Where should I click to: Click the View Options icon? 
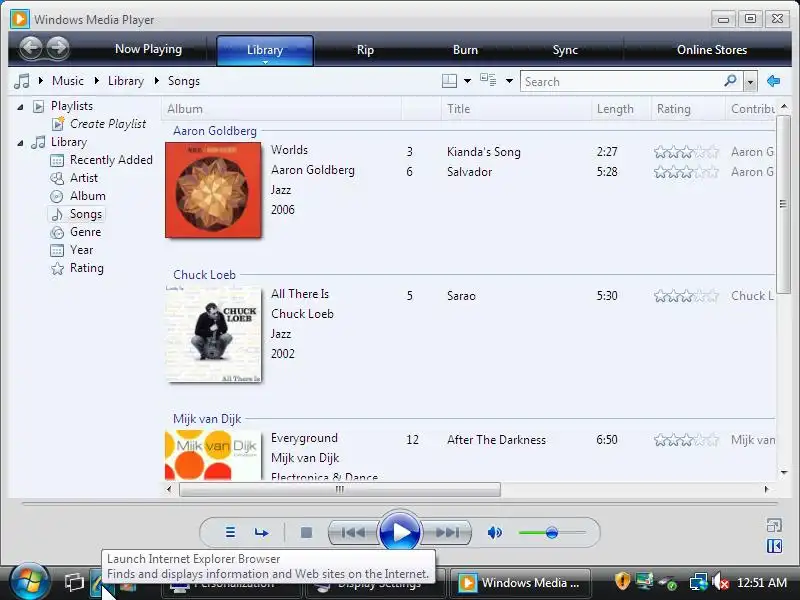coord(488,80)
